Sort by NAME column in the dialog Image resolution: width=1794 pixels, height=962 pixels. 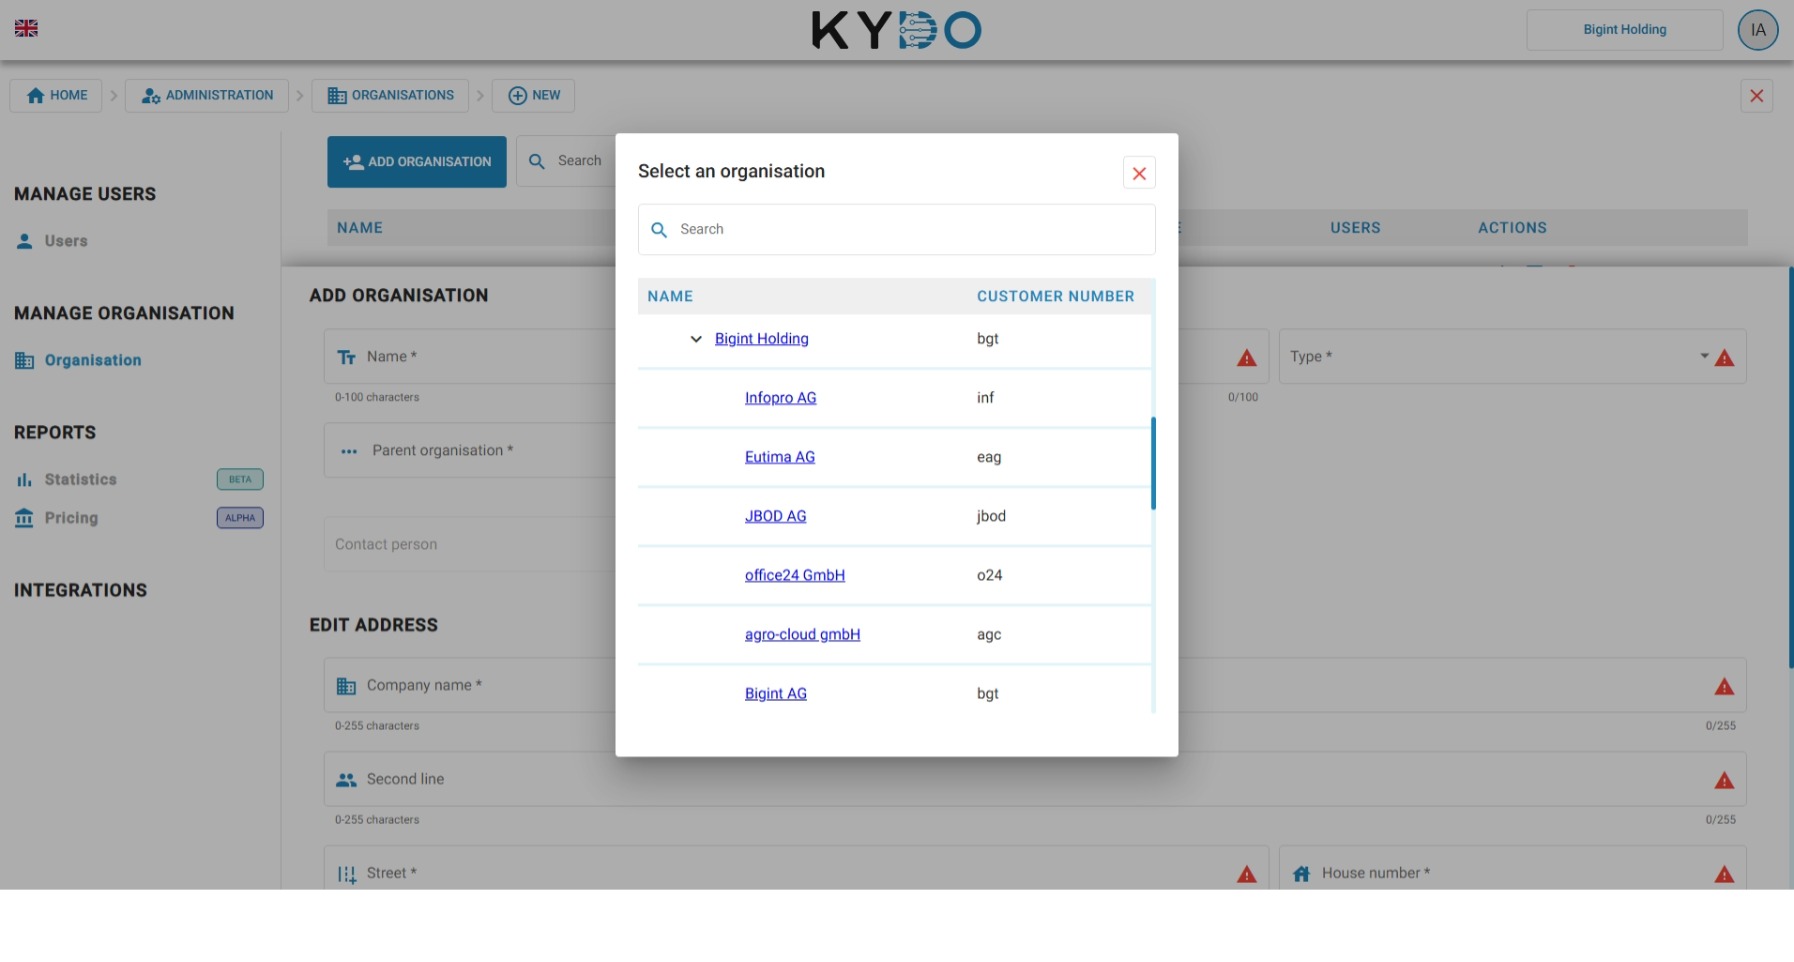pyautogui.click(x=670, y=297)
